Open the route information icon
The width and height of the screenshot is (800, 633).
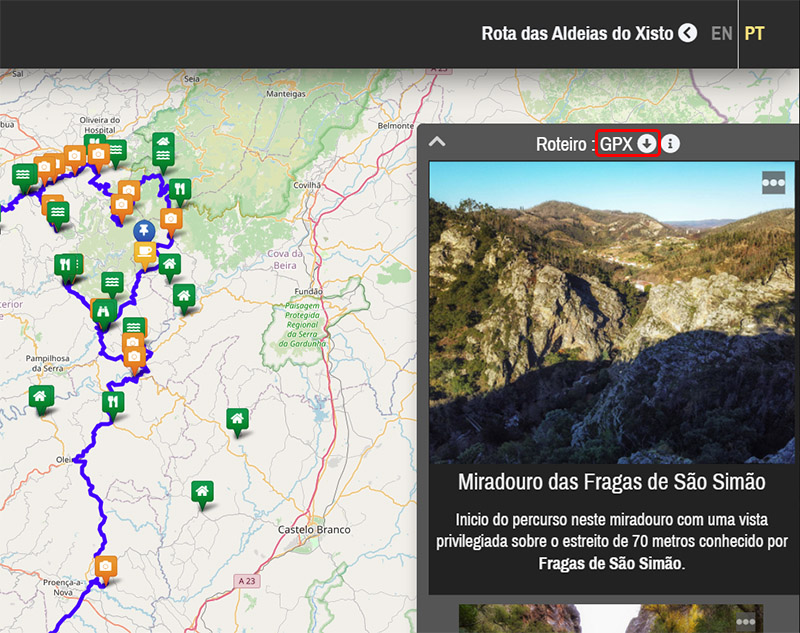pyautogui.click(x=671, y=144)
